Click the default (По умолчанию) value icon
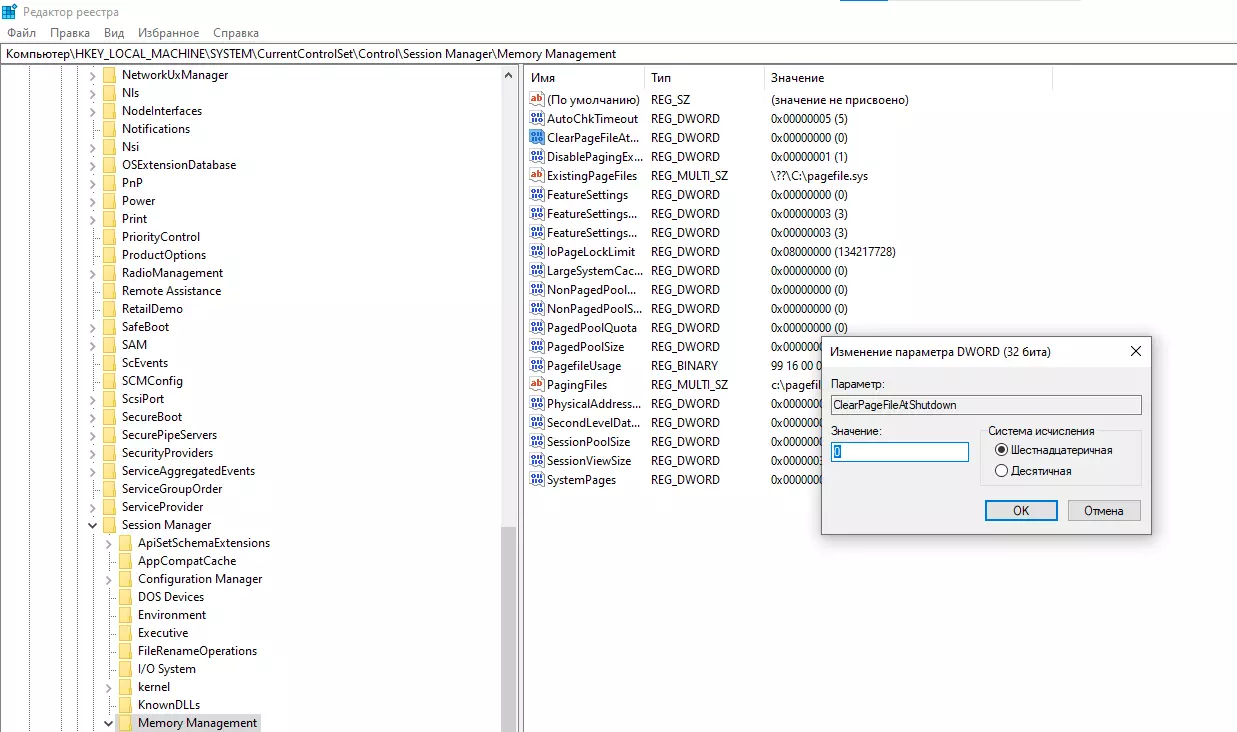This screenshot has height=732, width=1237. coord(536,100)
